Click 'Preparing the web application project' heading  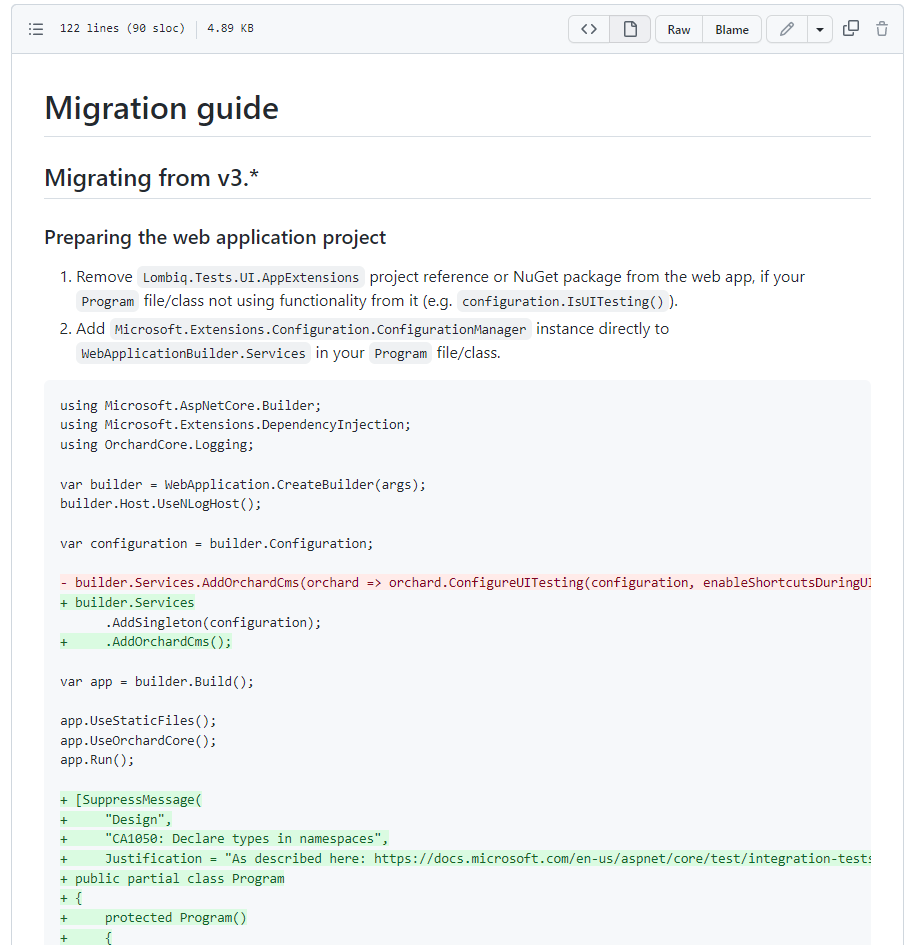pos(215,237)
